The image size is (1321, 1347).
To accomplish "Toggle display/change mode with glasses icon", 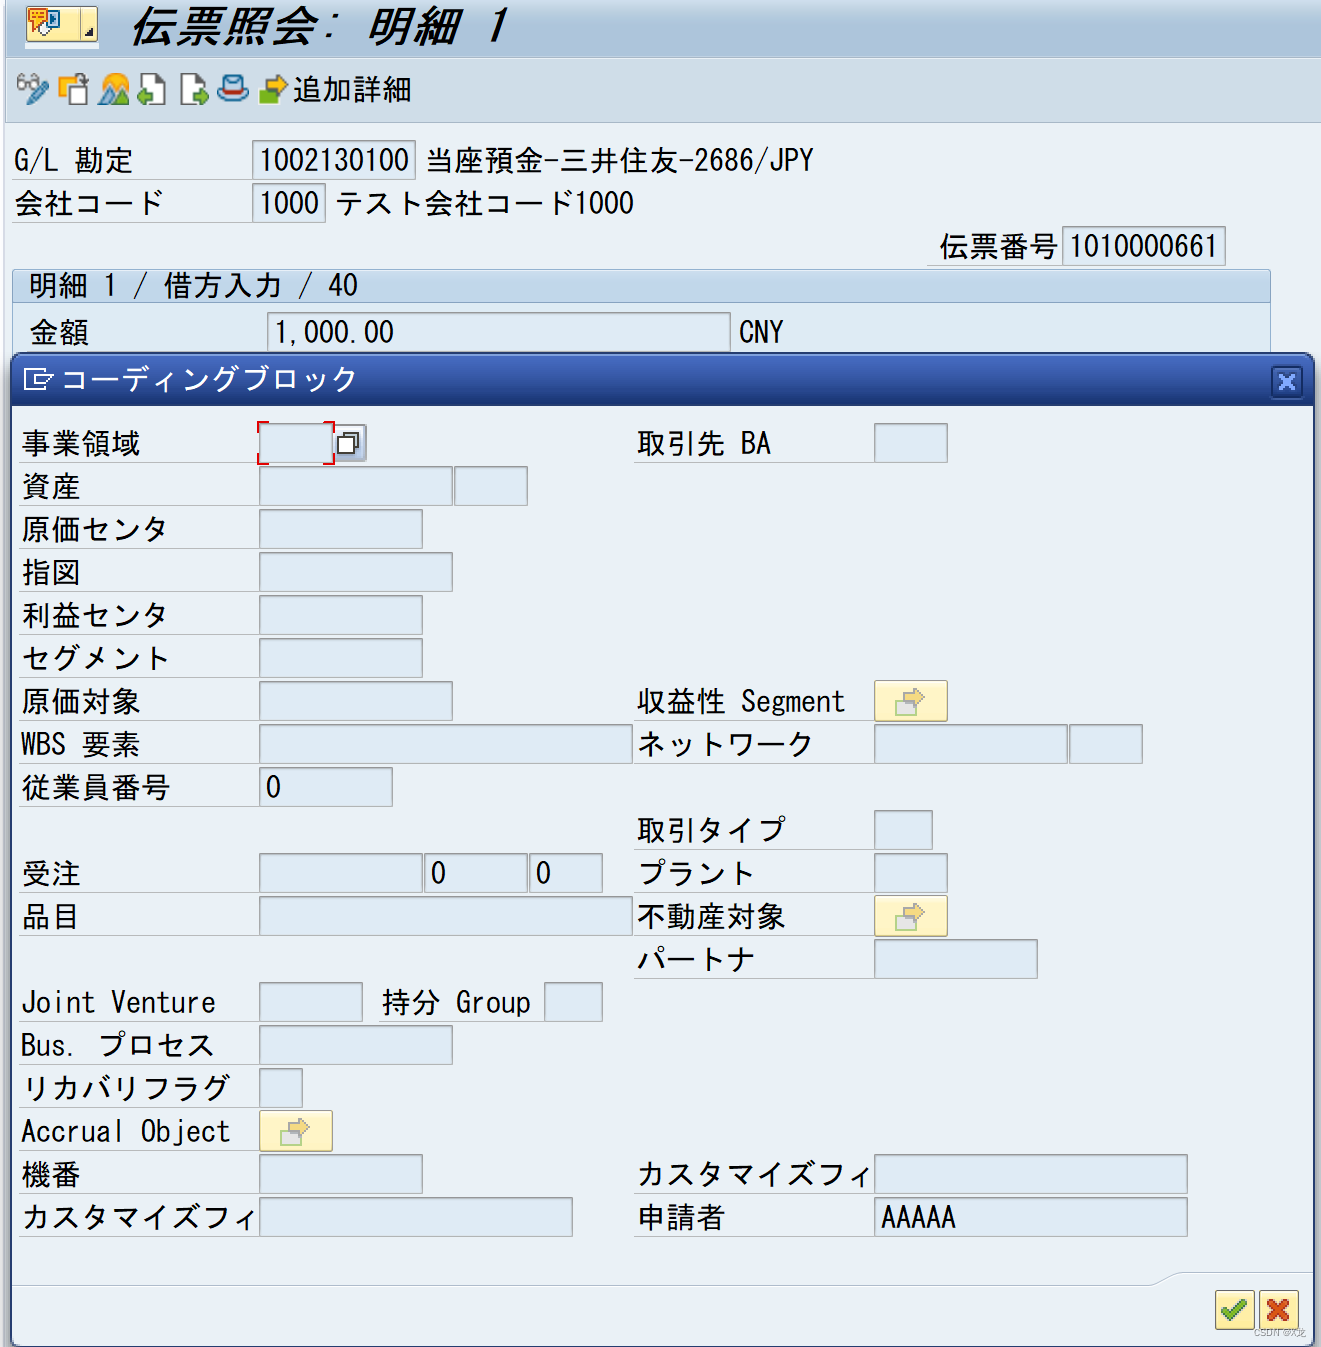I will (x=32, y=90).
